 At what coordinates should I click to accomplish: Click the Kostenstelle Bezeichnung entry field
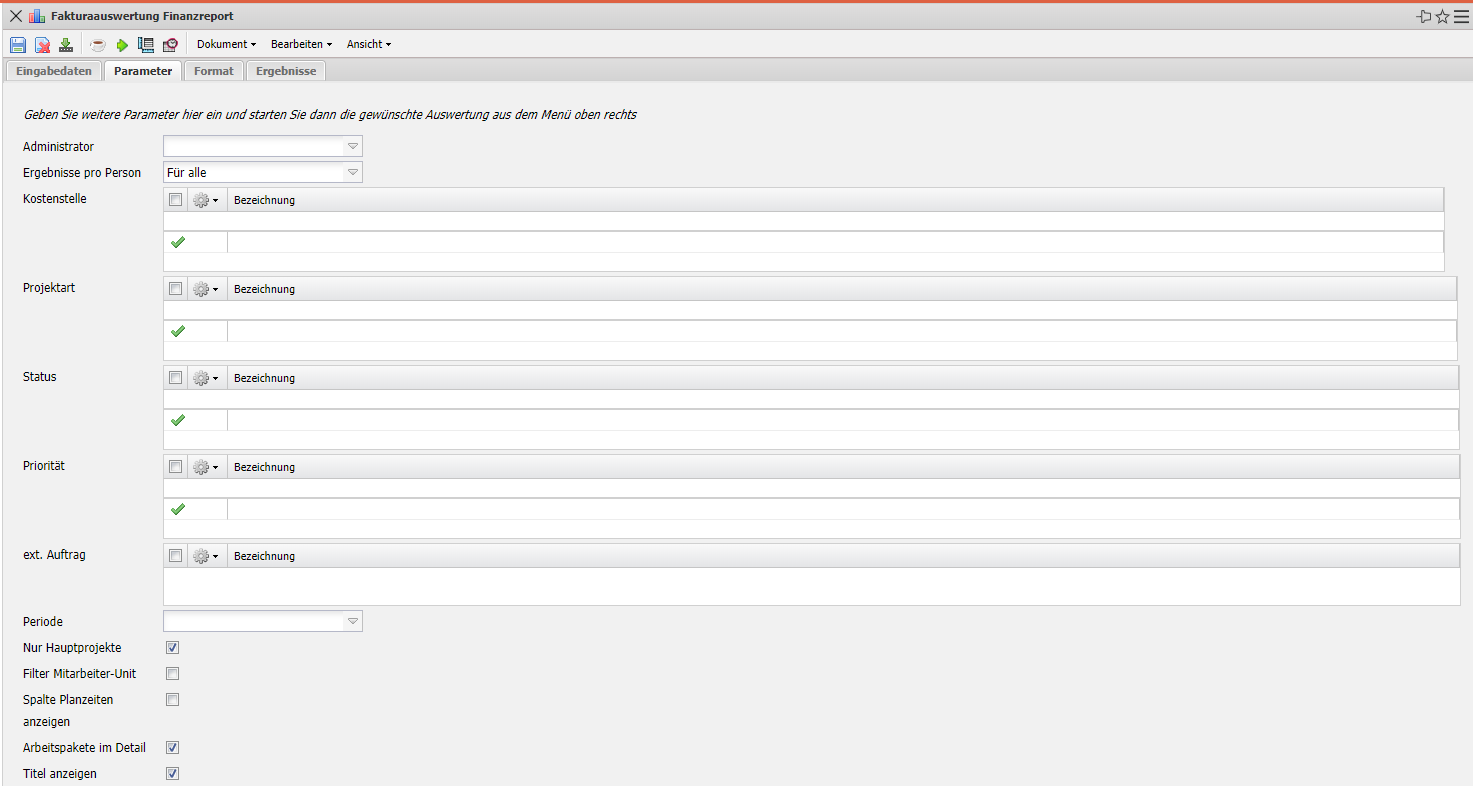pos(835,242)
